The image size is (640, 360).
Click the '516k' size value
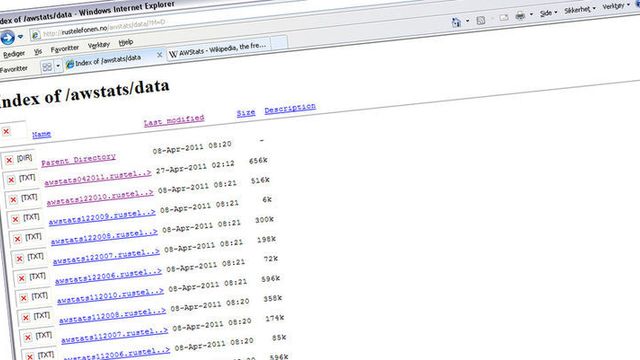(x=260, y=180)
